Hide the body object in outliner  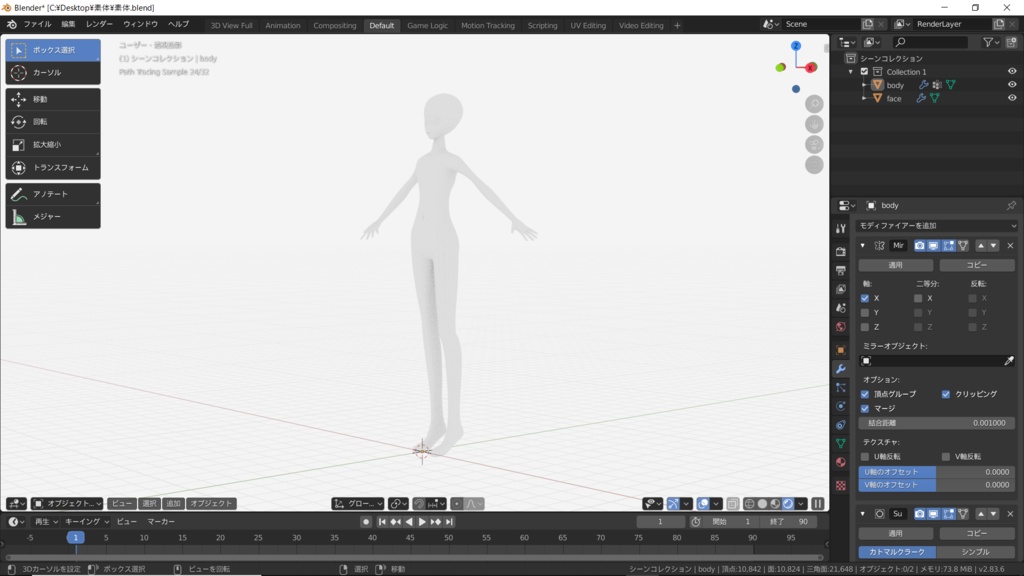click(1012, 85)
